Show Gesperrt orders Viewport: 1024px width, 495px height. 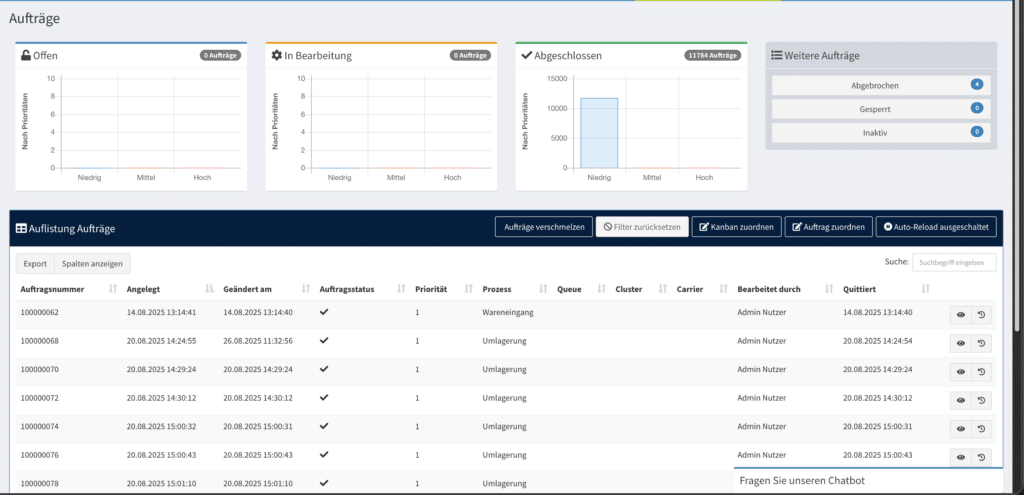point(880,108)
